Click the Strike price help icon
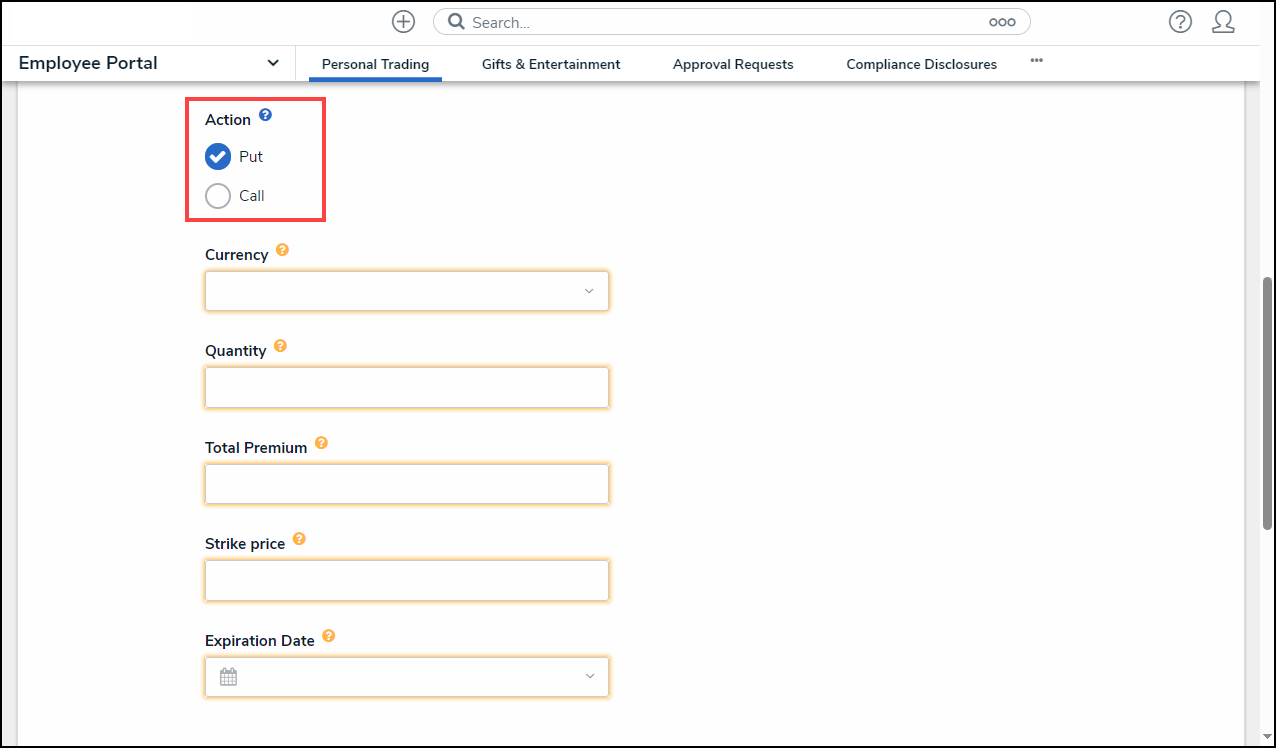The width and height of the screenshot is (1276, 748). [299, 539]
